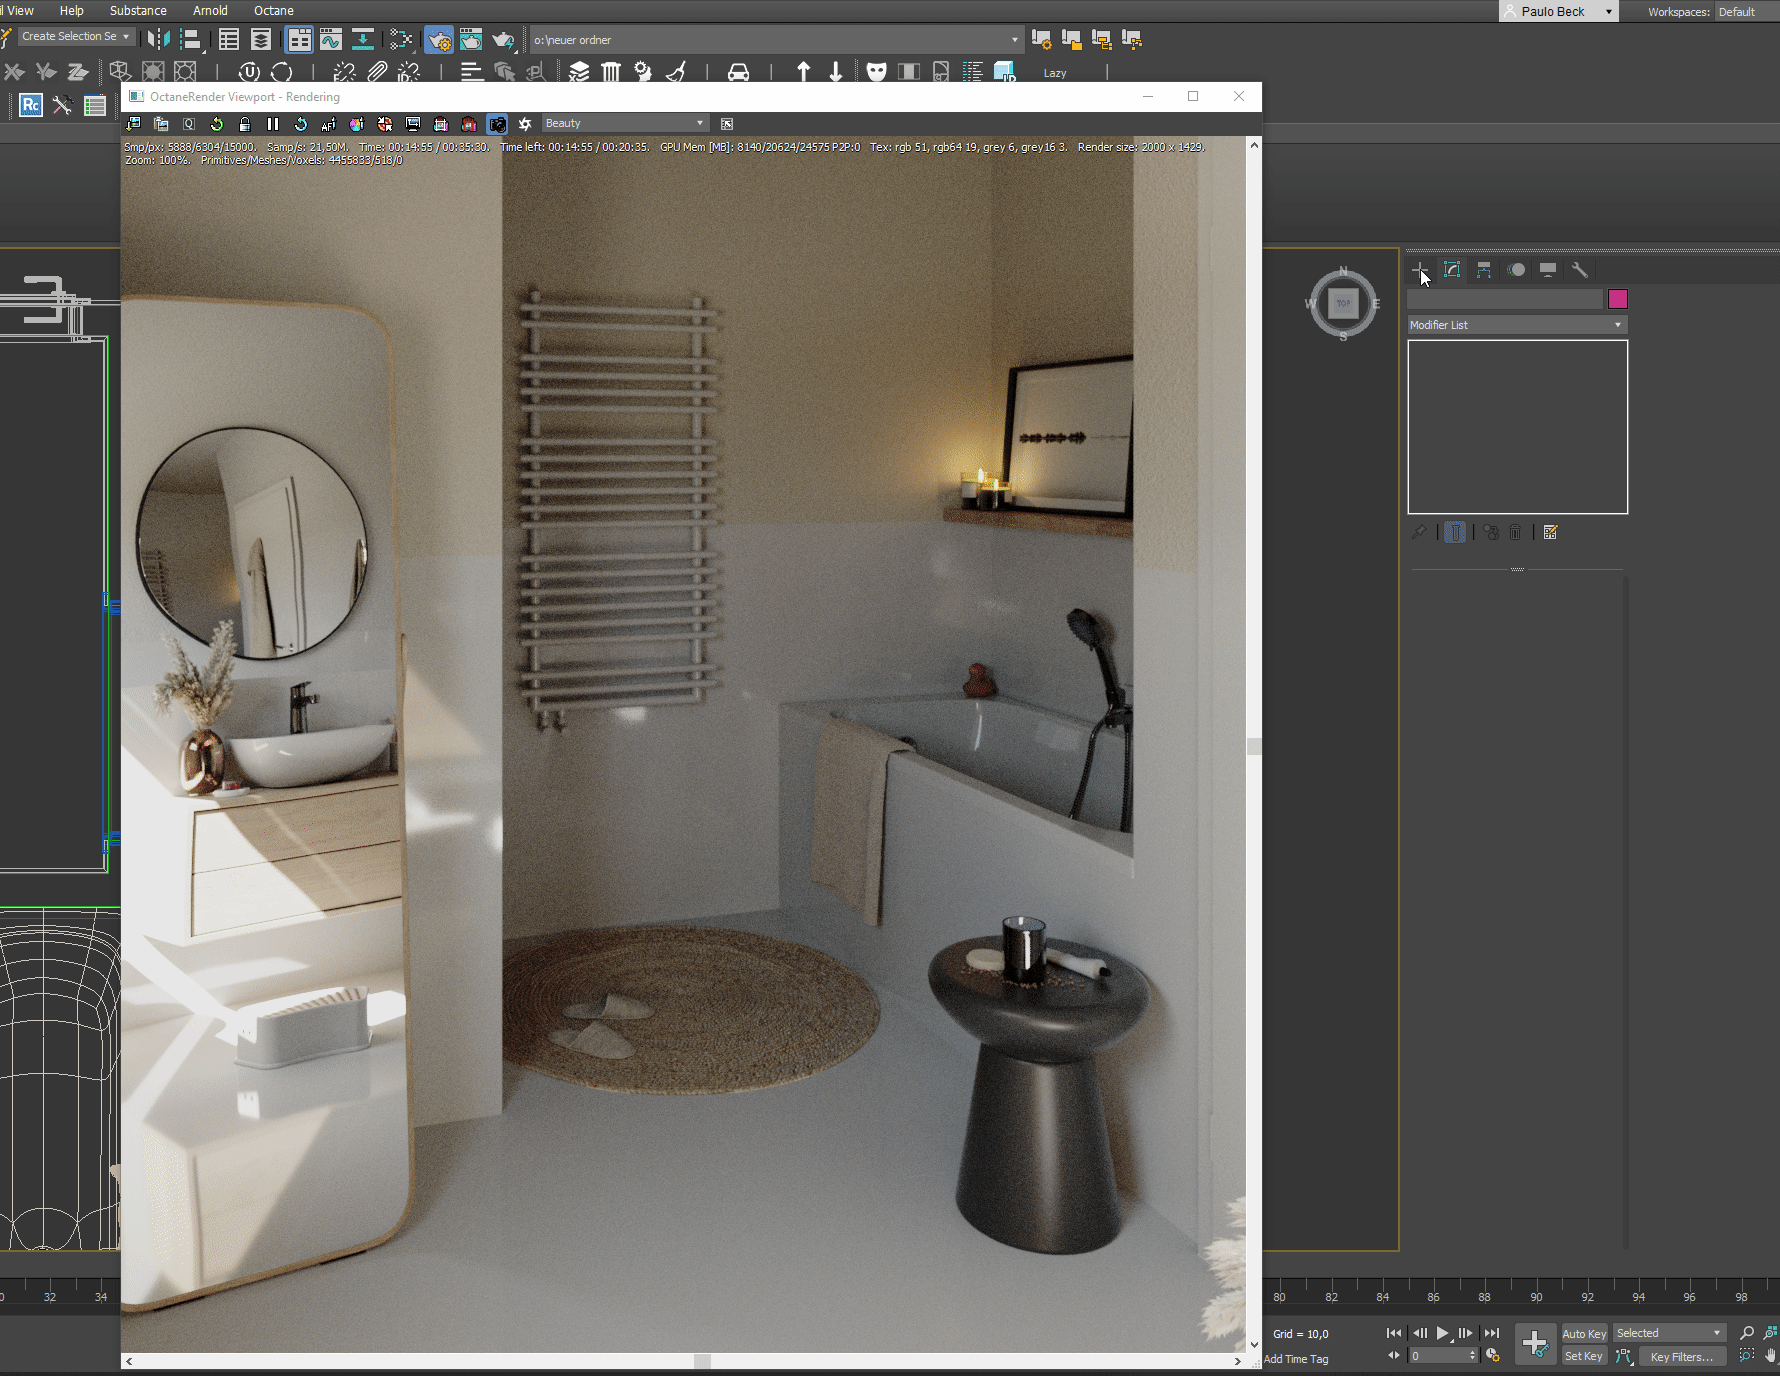This screenshot has width=1780, height=1376.
Task: Click the Mirror tool icon
Action: point(158,39)
